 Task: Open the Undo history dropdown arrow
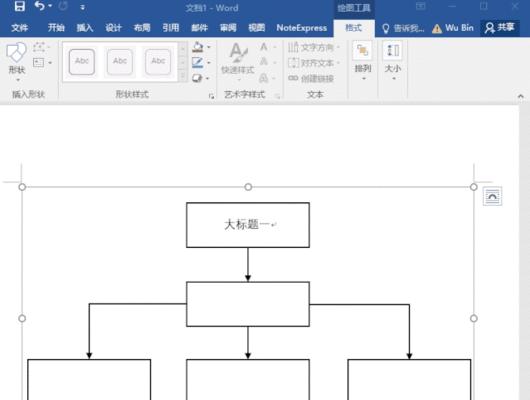pyautogui.click(x=50, y=6)
